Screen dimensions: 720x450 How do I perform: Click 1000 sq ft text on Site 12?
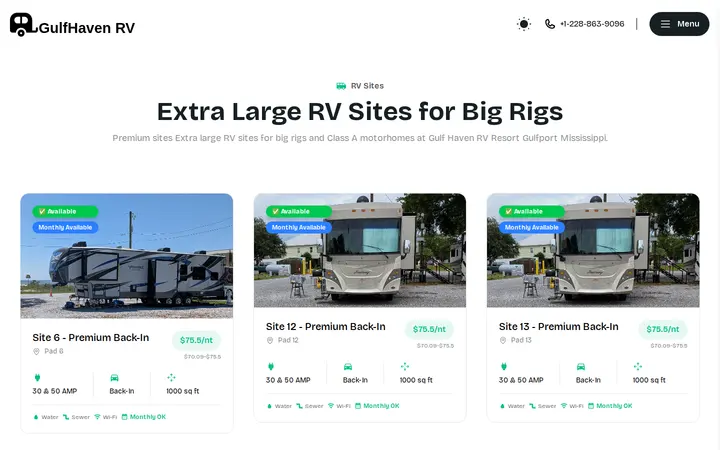click(416, 380)
